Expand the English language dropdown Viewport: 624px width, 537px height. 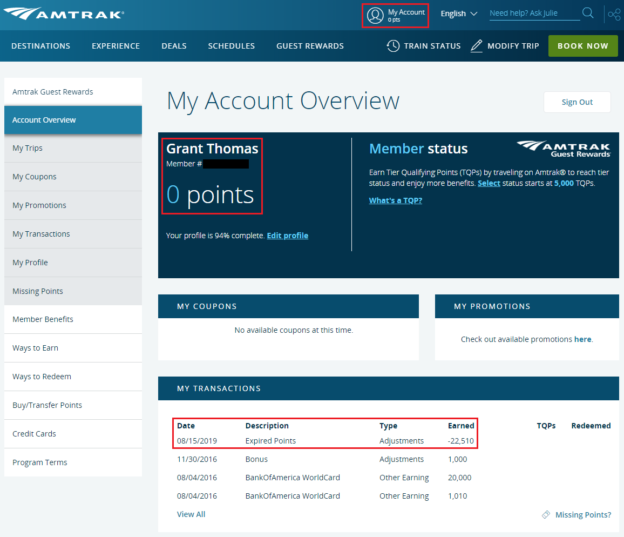pos(458,14)
